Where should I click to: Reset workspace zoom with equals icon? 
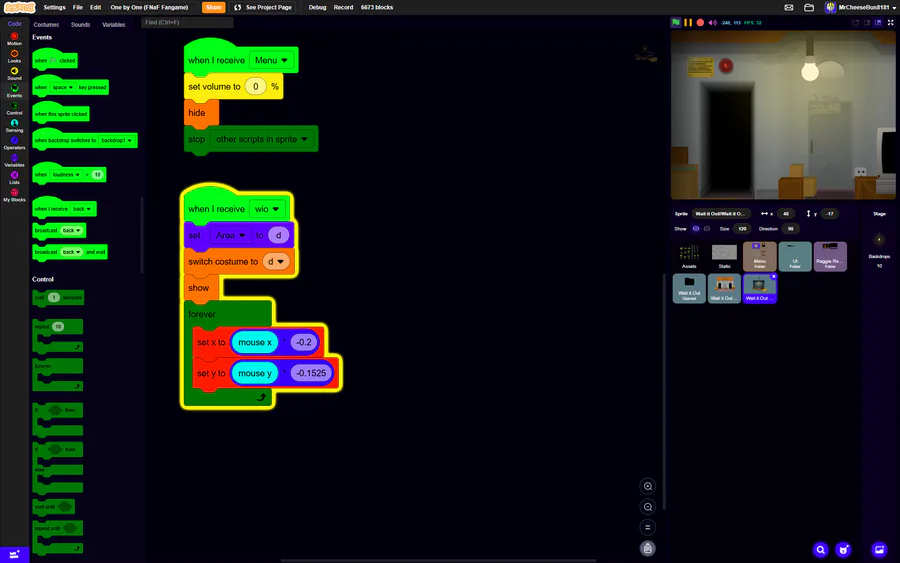click(x=647, y=527)
